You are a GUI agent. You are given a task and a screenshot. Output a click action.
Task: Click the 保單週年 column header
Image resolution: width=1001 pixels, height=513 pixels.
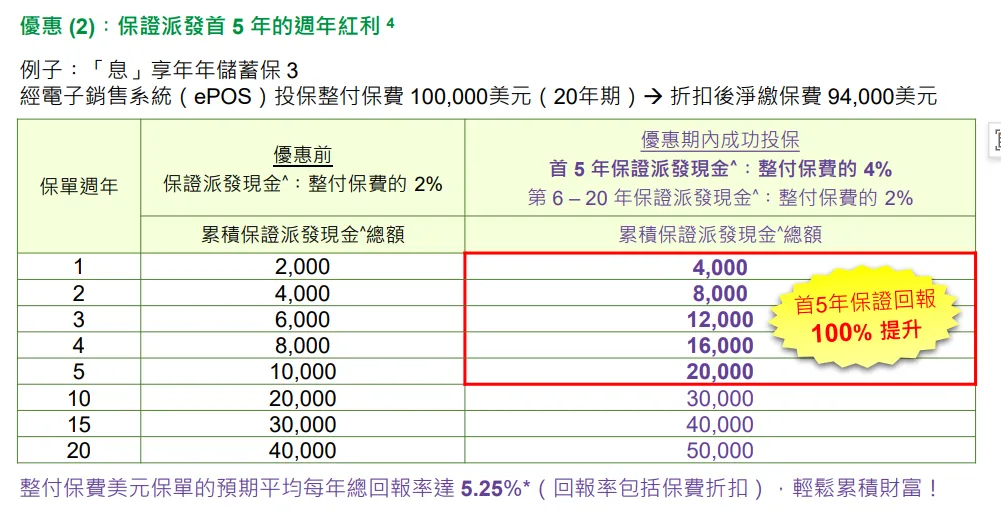(x=79, y=186)
